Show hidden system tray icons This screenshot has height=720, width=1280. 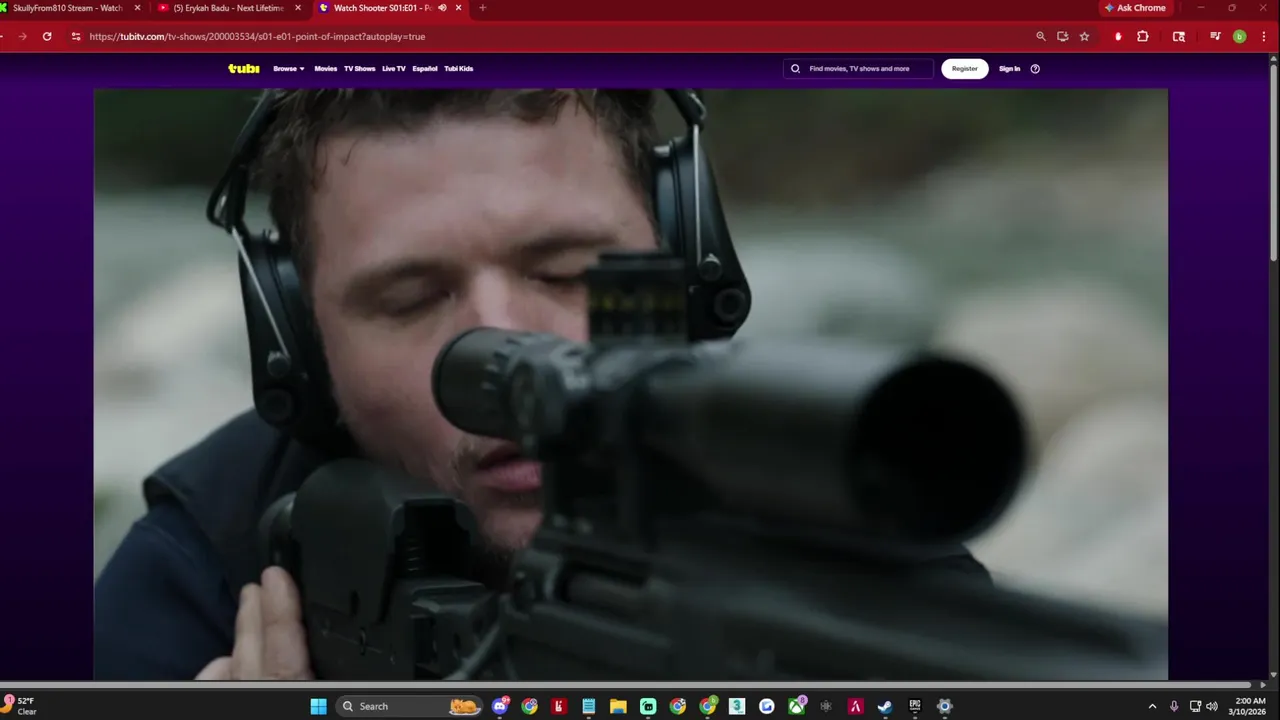pos(1152,706)
